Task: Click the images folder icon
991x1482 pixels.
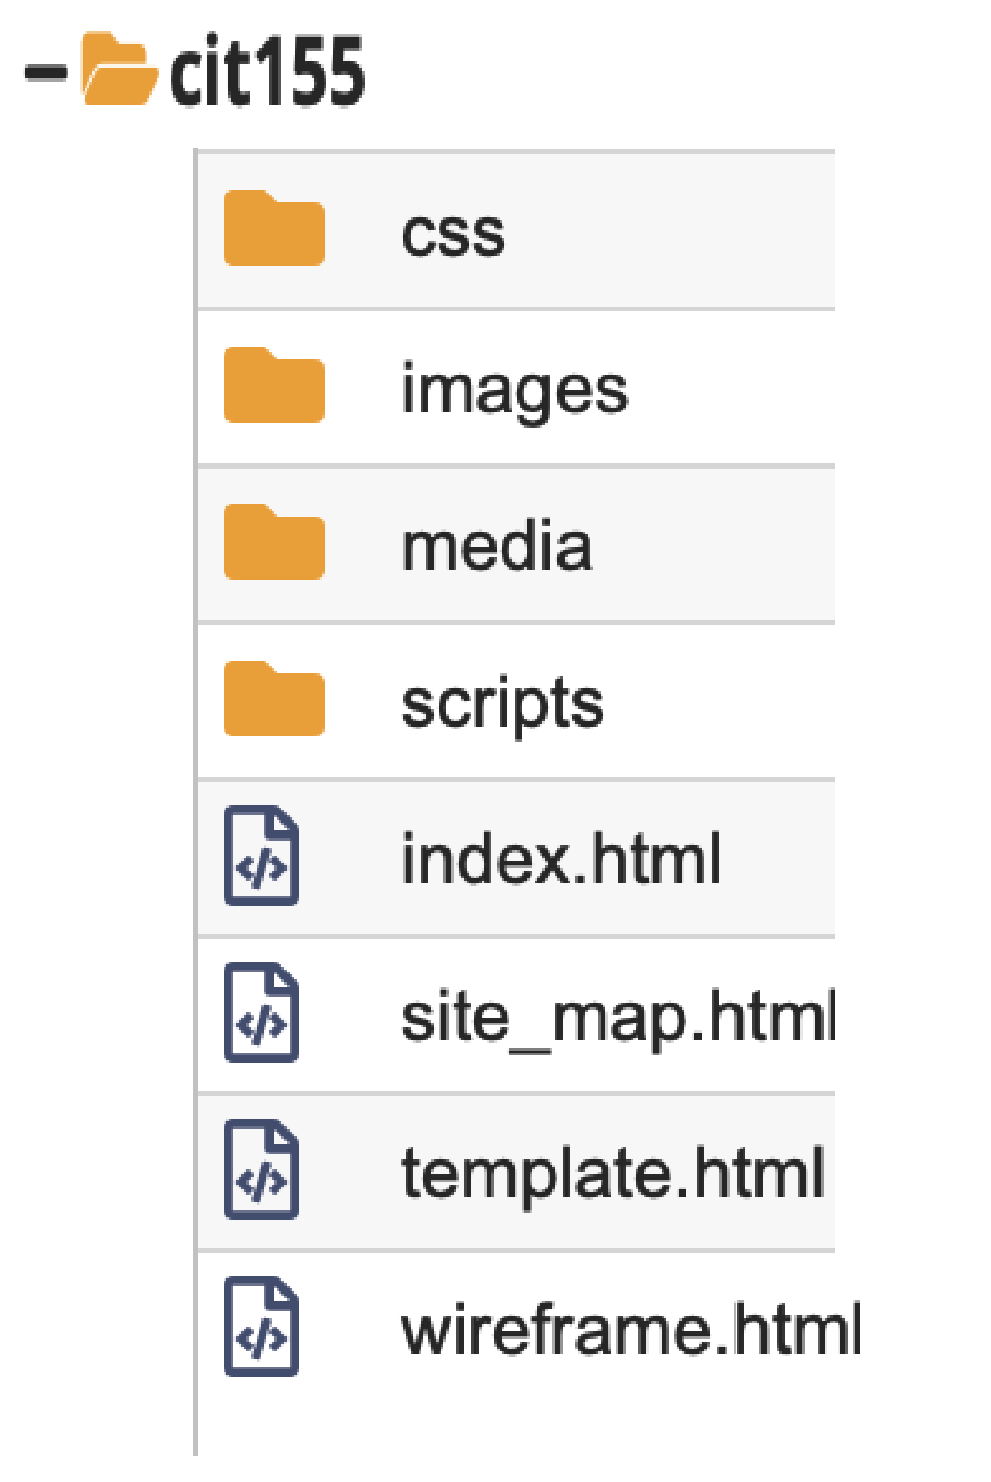Action: (274, 386)
